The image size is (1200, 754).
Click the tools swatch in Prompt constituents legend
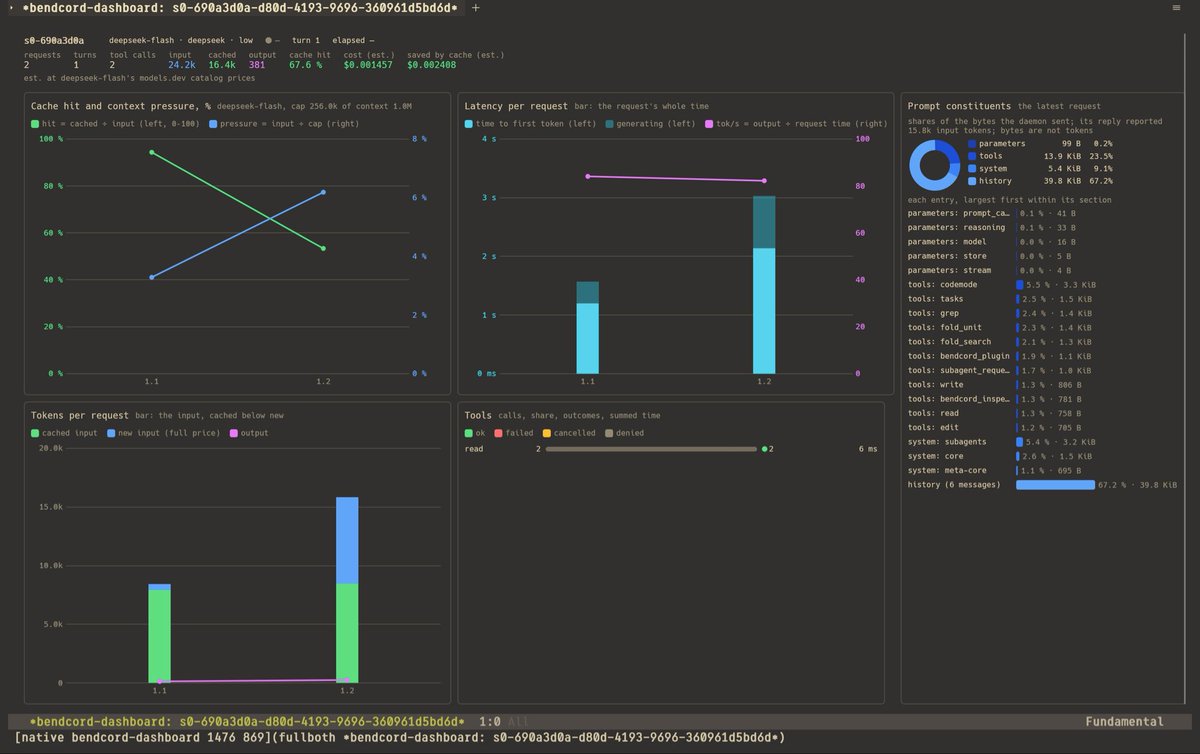pos(972,156)
